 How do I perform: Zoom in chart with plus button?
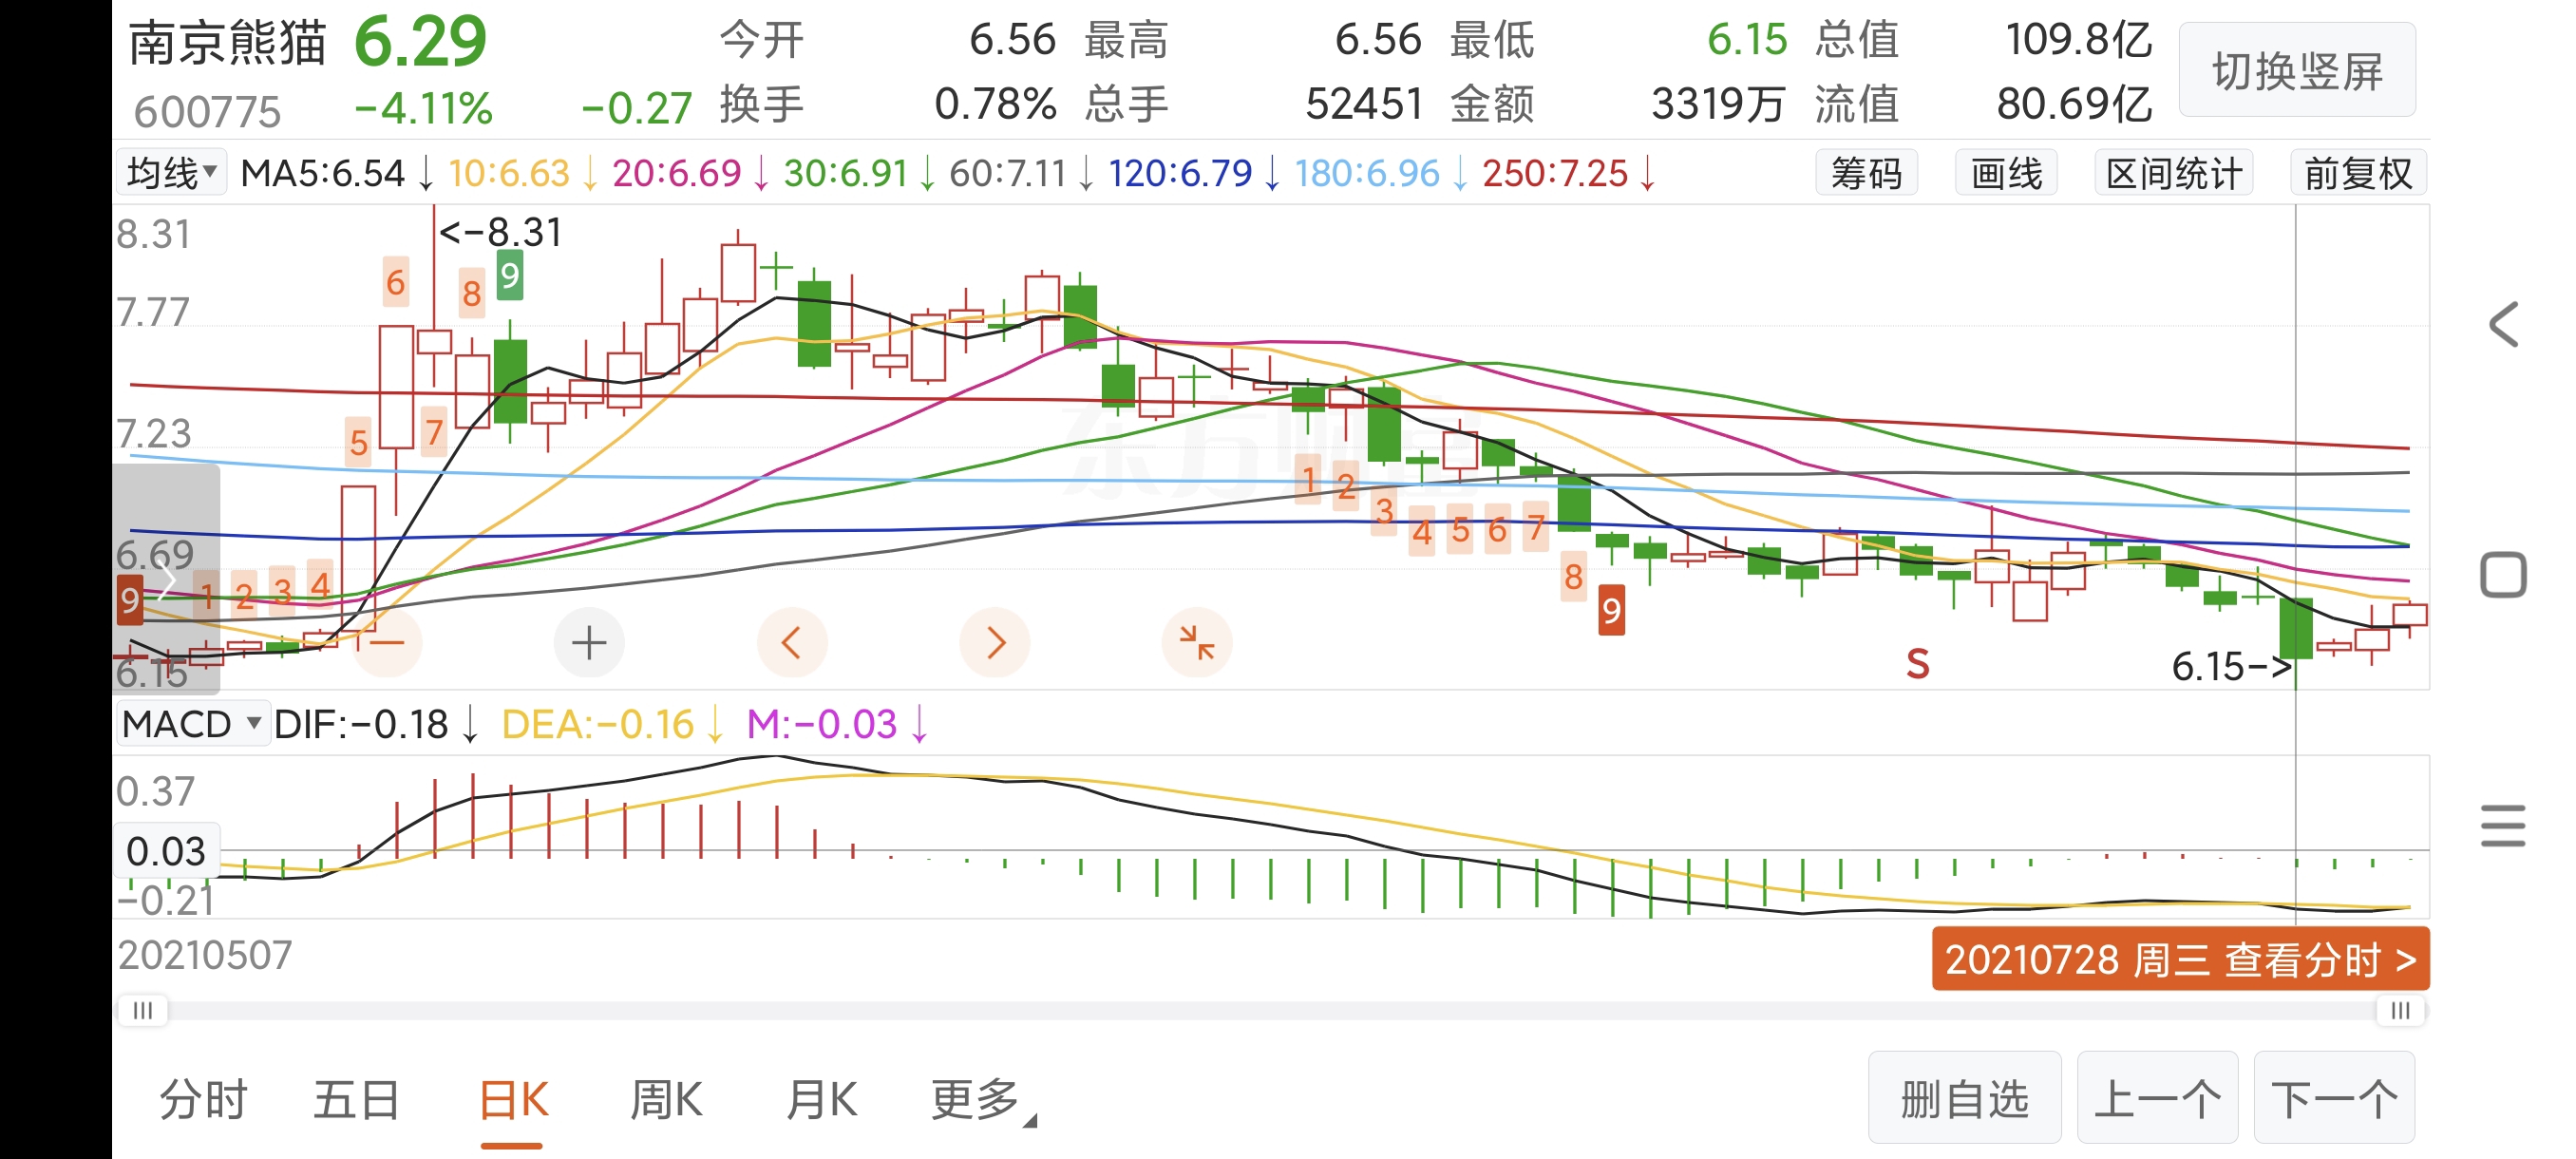[589, 643]
